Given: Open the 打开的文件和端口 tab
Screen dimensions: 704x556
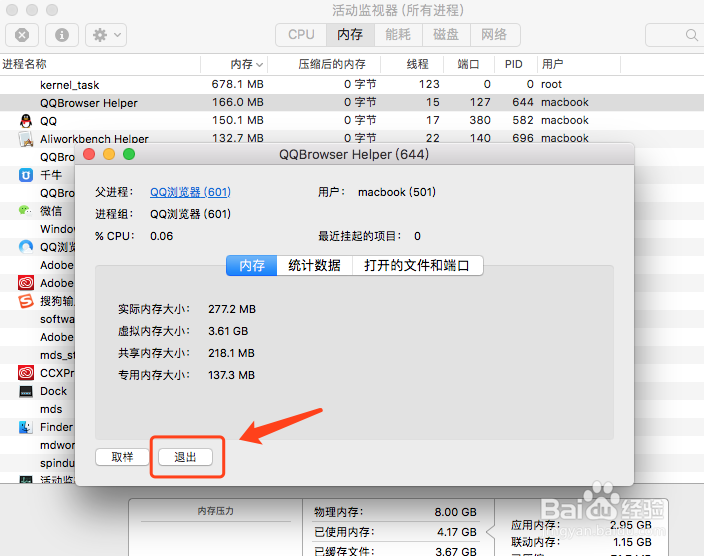Looking at the screenshot, I should click(417, 265).
